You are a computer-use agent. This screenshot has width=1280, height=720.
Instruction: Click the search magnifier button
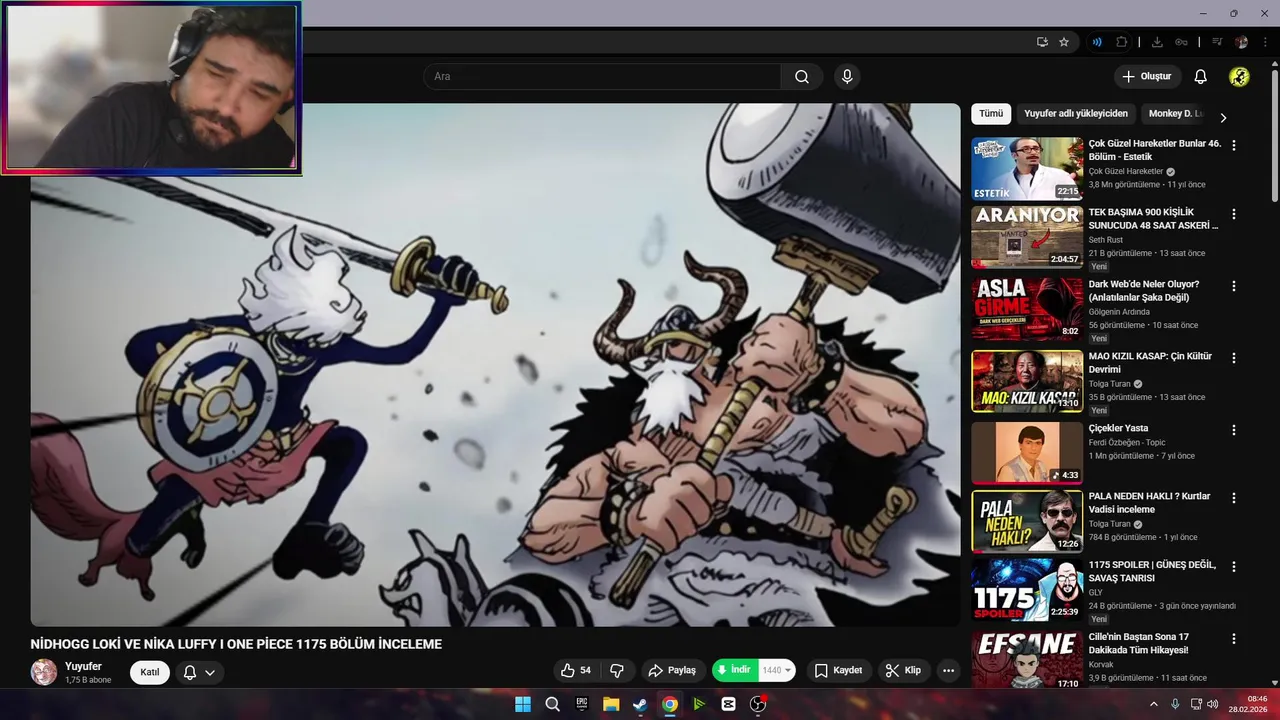click(802, 77)
